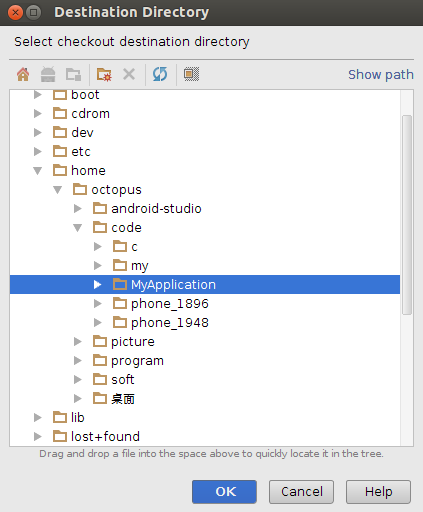
Task: Select the soft directory
Action: tap(114, 380)
